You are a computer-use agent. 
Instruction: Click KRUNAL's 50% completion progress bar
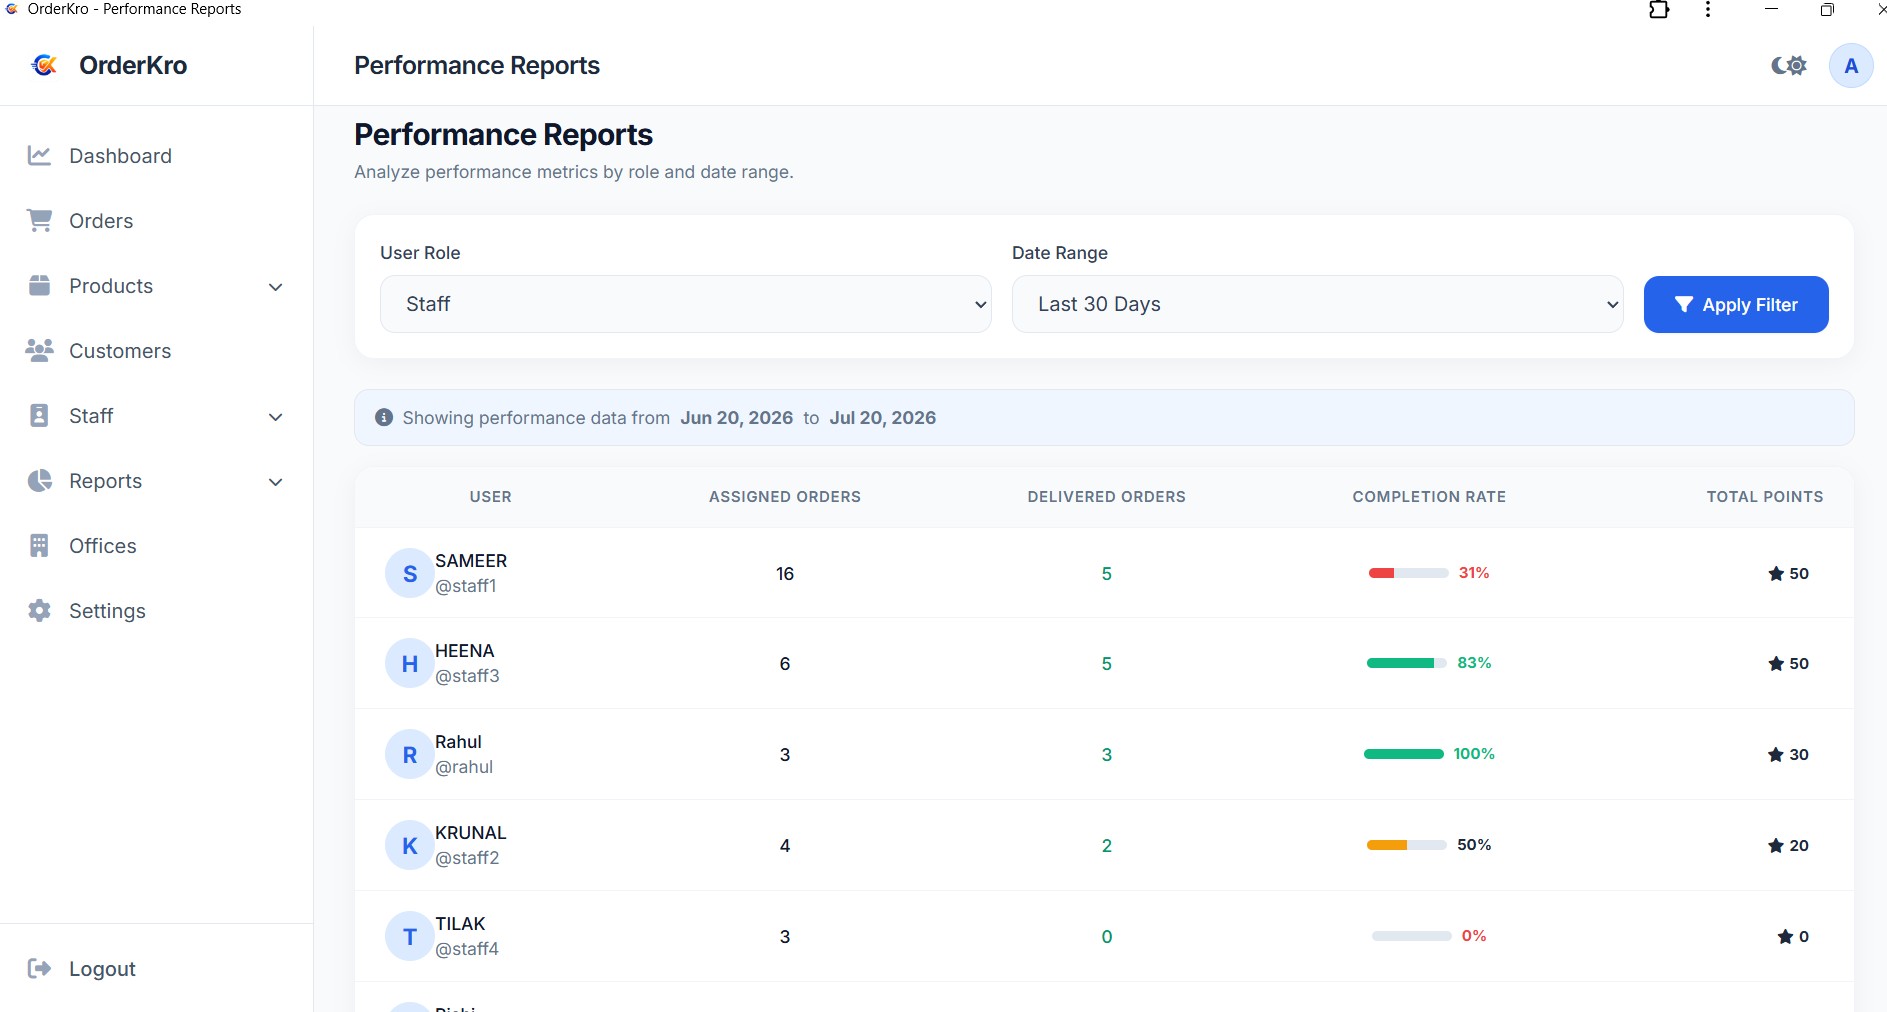pyautogui.click(x=1406, y=845)
